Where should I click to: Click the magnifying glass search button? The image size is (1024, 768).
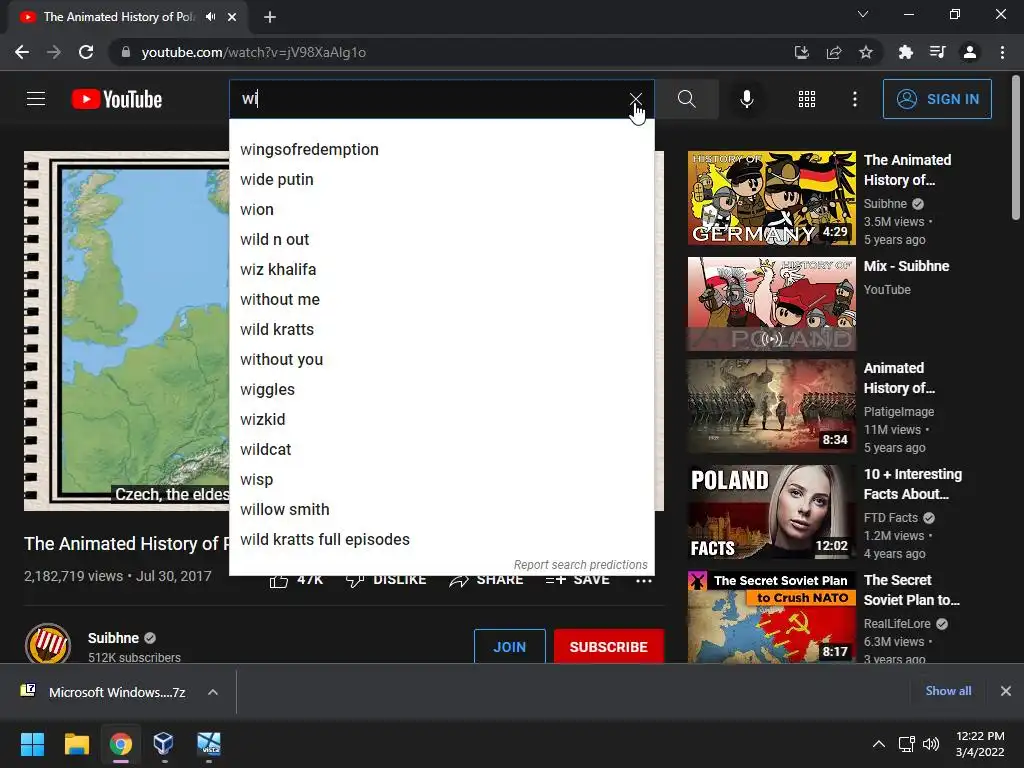tap(686, 99)
